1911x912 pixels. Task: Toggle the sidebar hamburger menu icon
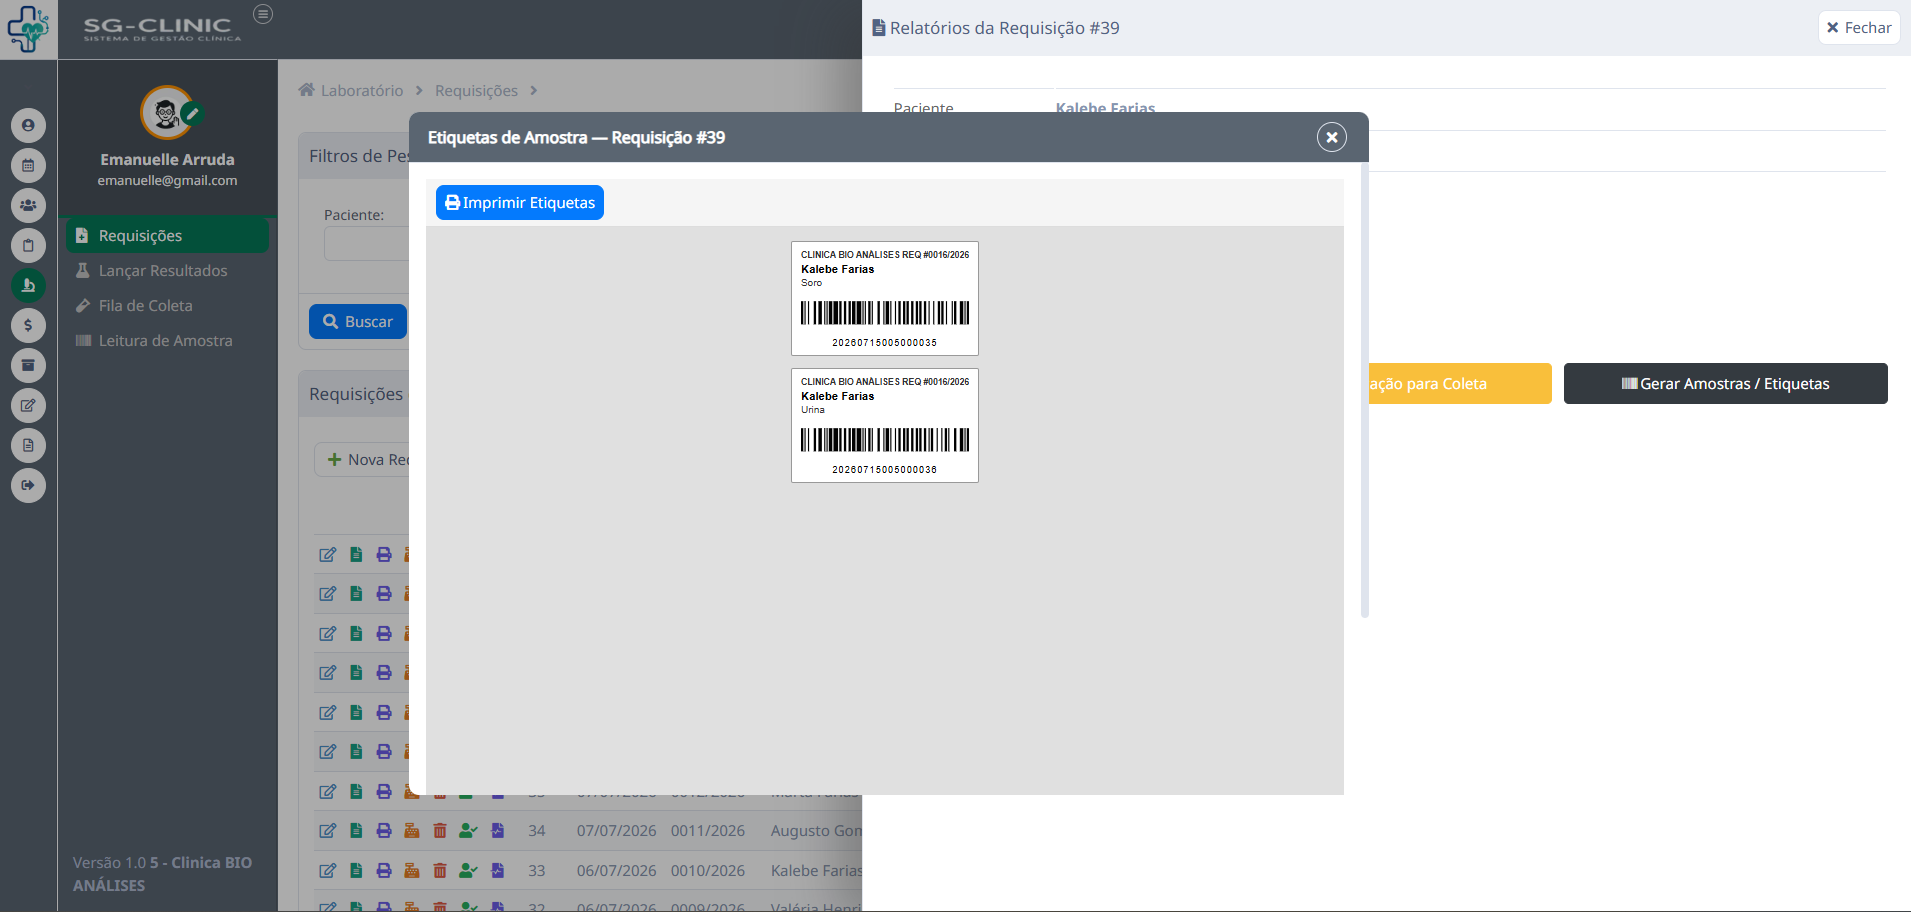point(263,14)
